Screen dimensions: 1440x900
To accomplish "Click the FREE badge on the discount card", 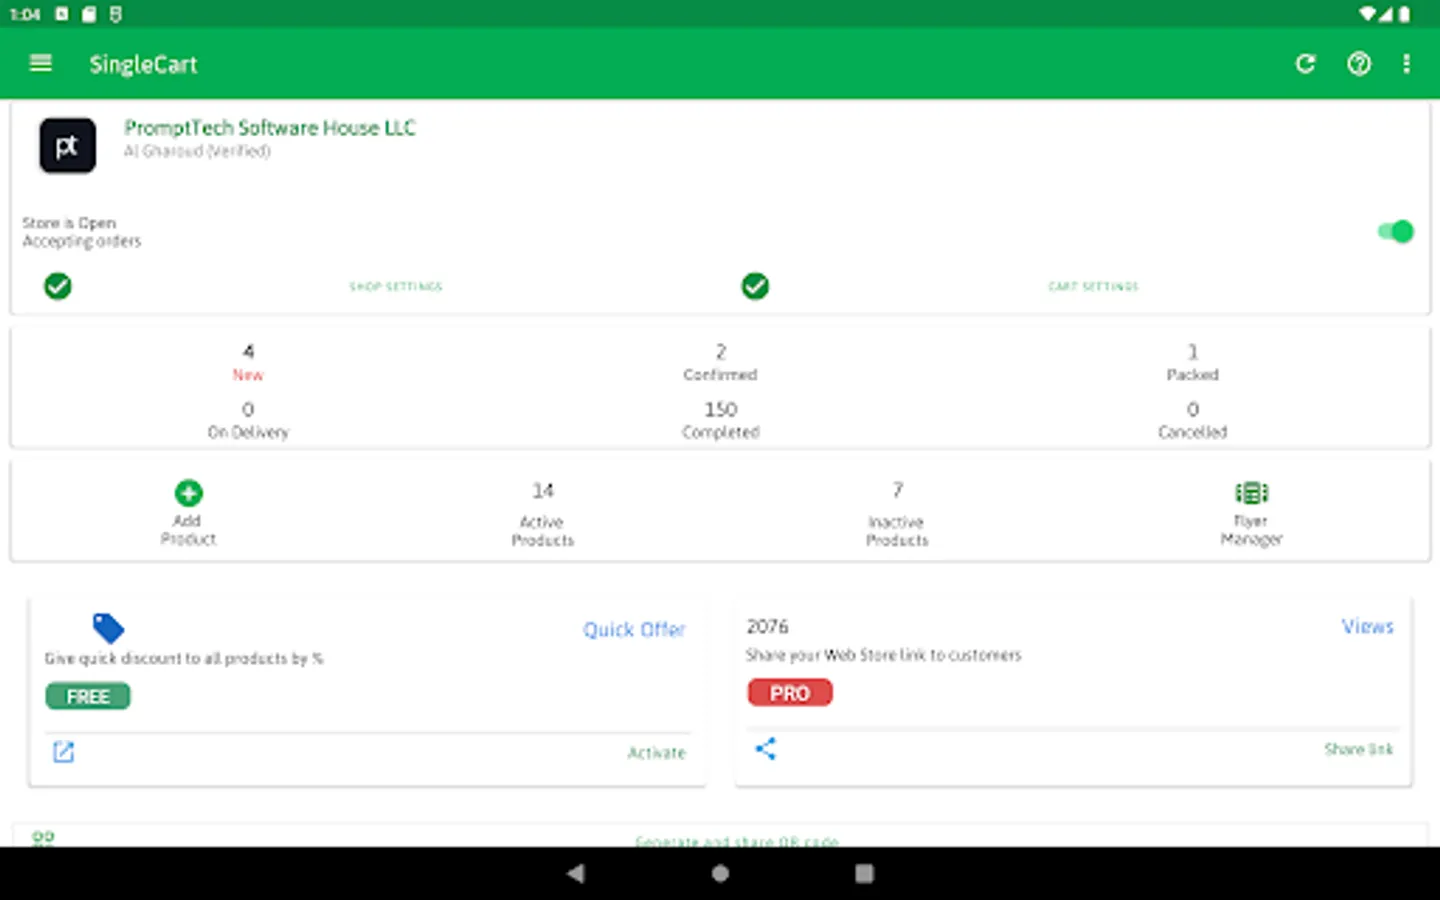I will click(87, 696).
